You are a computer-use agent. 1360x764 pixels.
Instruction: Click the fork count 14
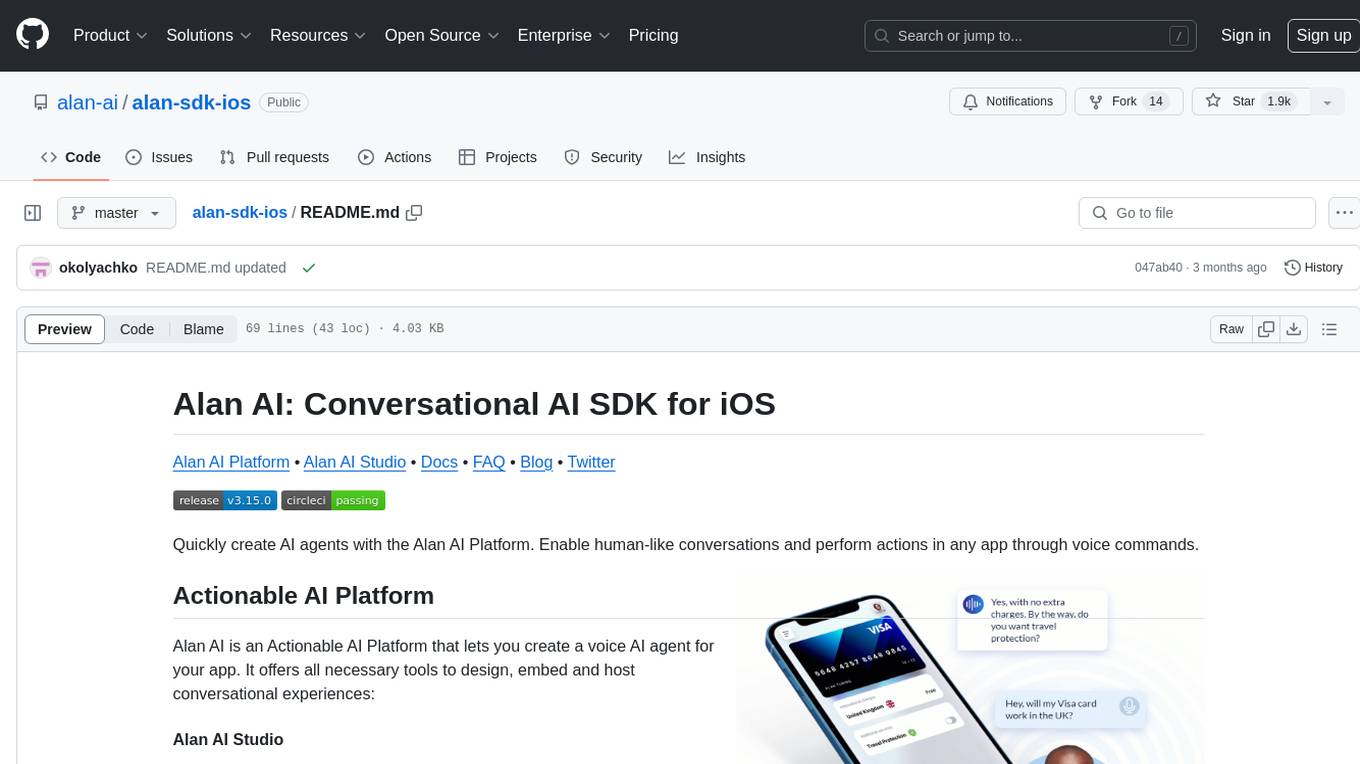click(x=1156, y=102)
